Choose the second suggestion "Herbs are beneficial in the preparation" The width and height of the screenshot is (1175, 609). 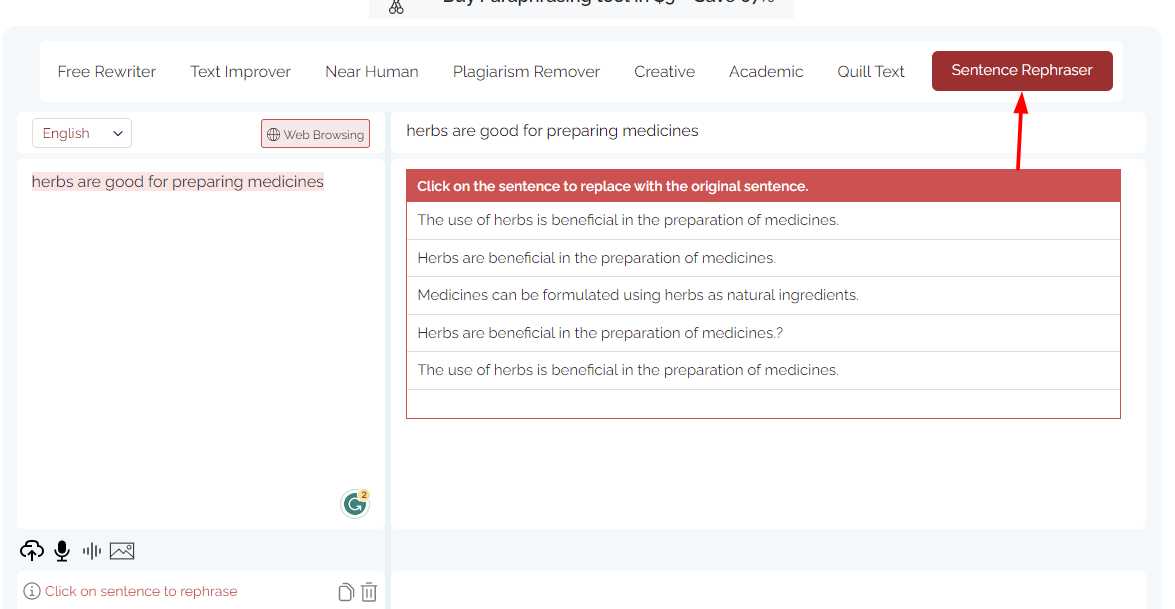click(x=763, y=258)
